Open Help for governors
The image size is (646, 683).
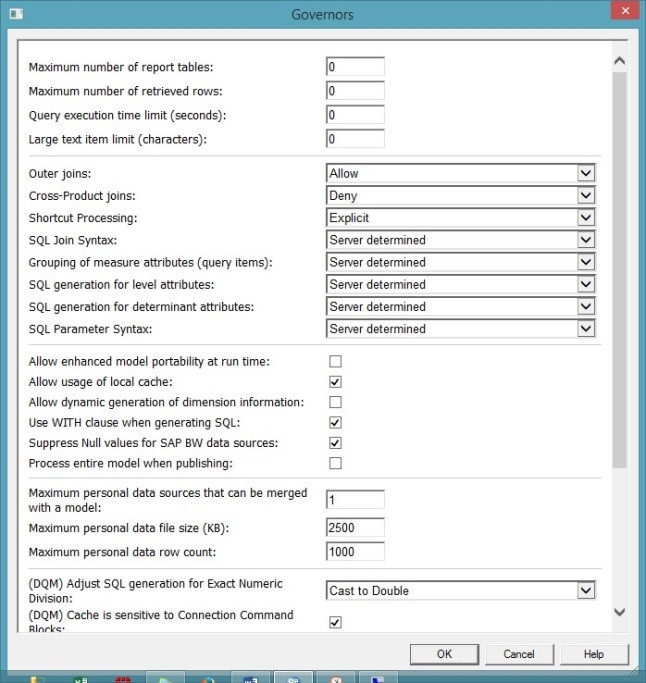pos(594,654)
